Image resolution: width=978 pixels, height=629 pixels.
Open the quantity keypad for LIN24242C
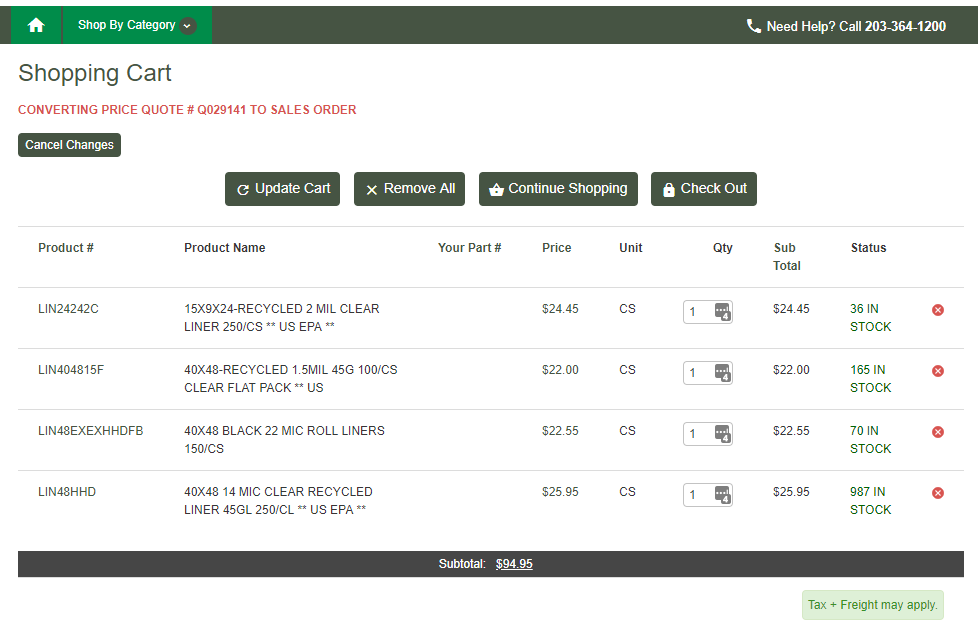[725, 311]
